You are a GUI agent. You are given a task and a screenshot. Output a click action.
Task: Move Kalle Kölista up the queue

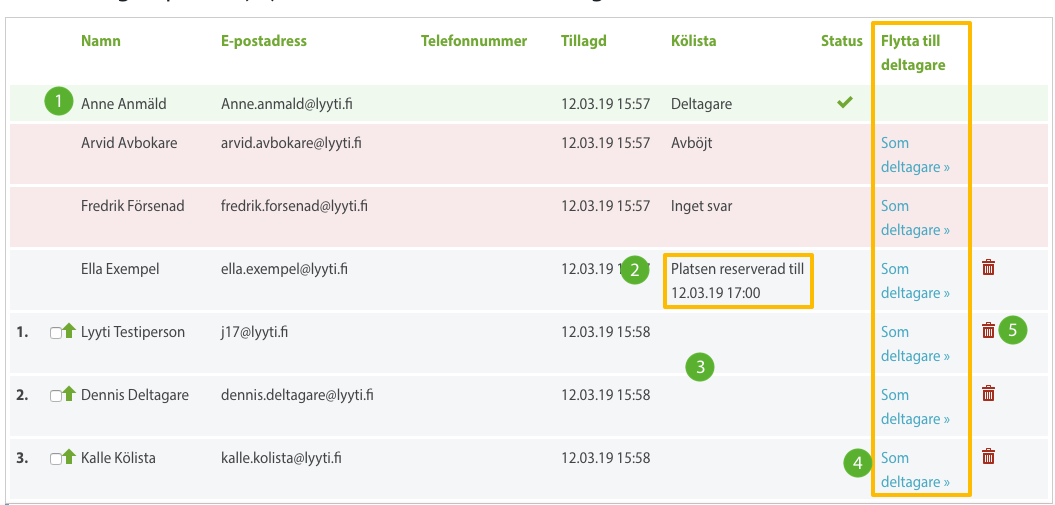[69, 458]
